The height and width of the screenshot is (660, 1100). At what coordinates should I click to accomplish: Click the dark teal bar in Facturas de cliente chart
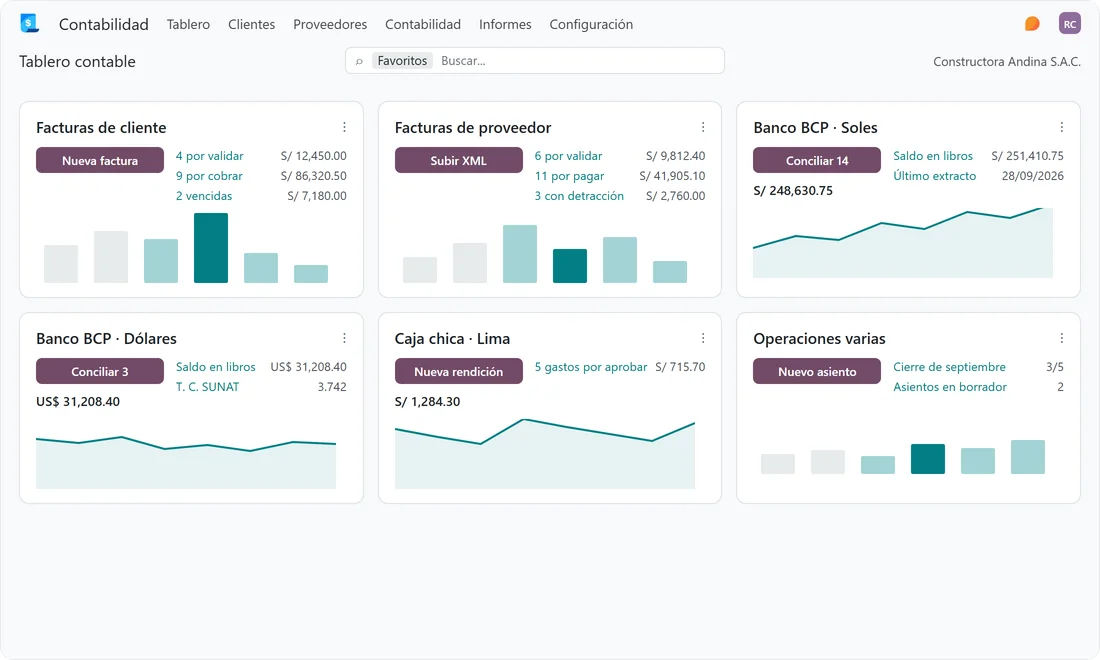pyautogui.click(x=211, y=248)
